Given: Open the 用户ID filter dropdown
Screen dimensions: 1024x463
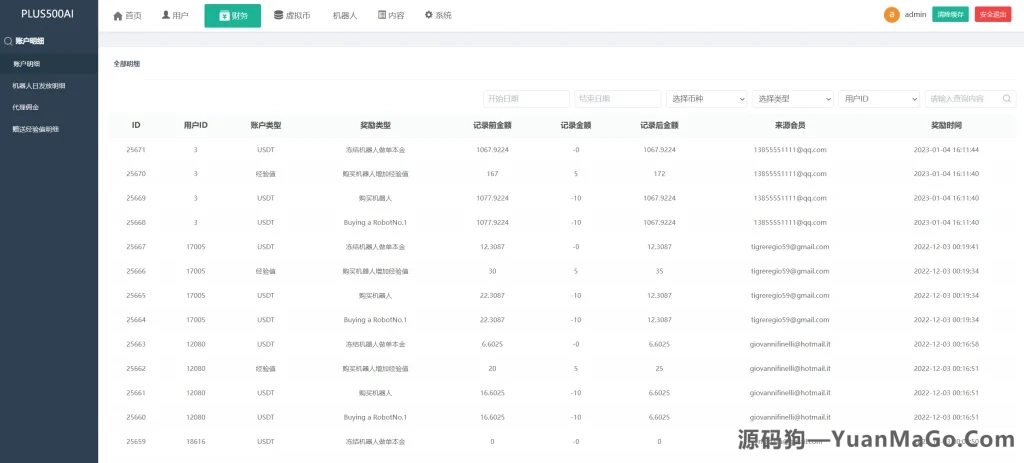Looking at the screenshot, I should [879, 99].
